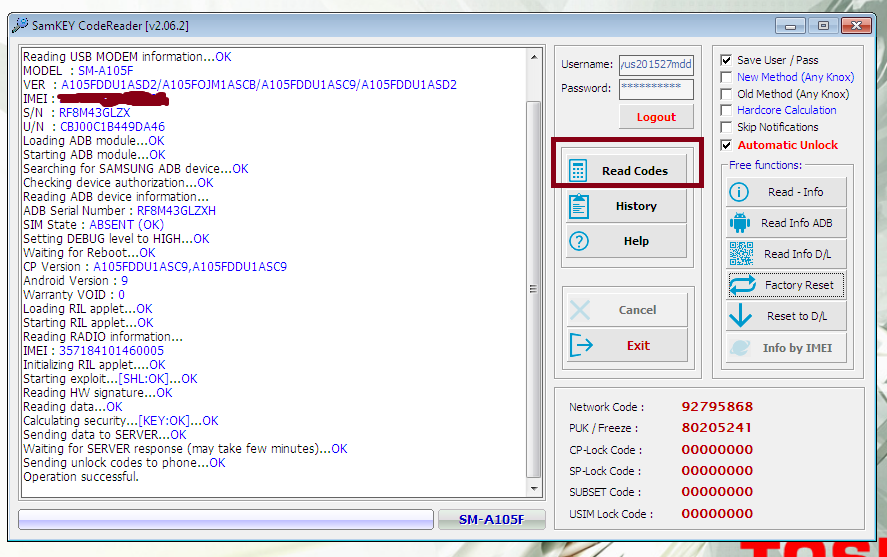Click the 'Operation successful.' log line
Image resolution: width=887 pixels, height=557 pixels.
[81, 477]
